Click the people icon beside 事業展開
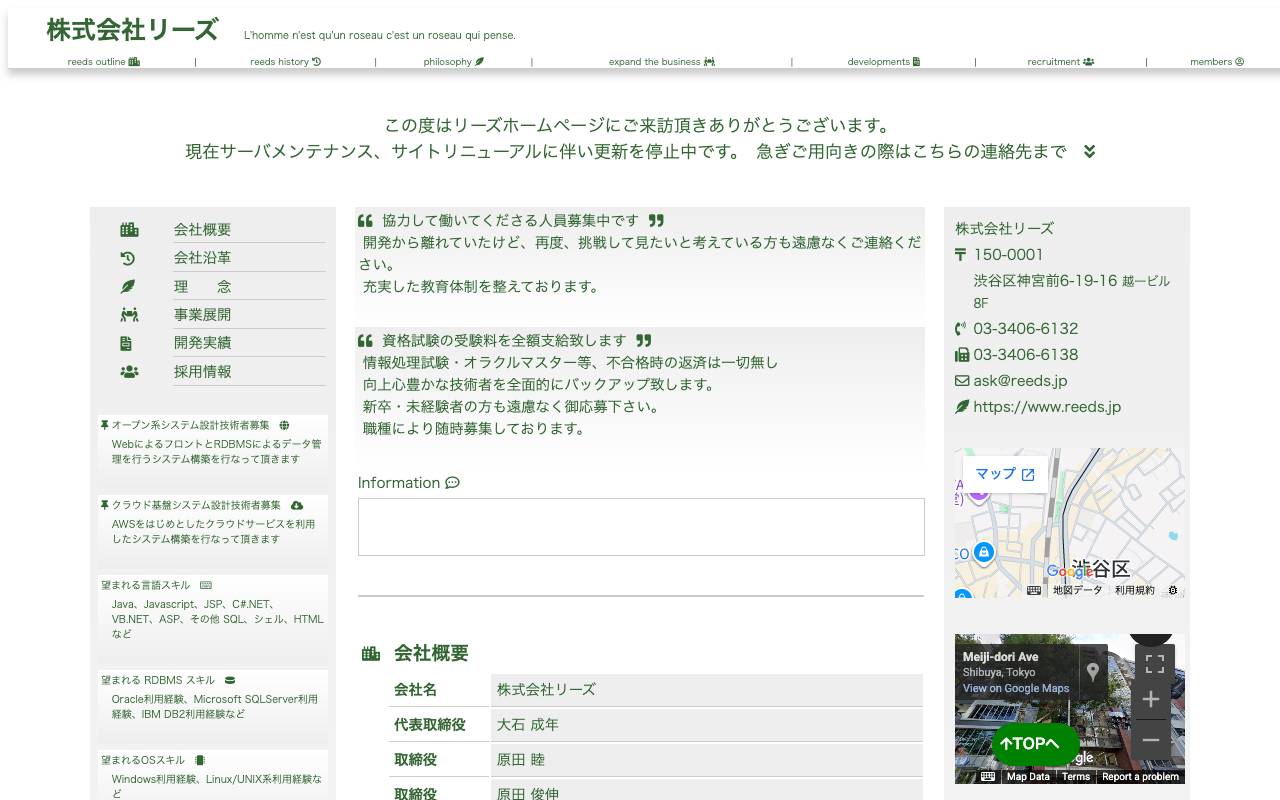 click(129, 315)
